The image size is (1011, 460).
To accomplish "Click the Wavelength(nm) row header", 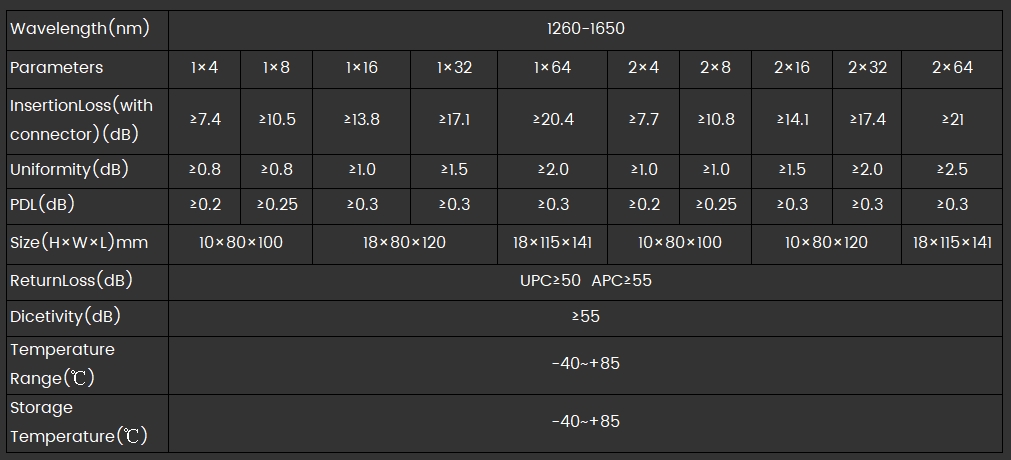I will (87, 30).
